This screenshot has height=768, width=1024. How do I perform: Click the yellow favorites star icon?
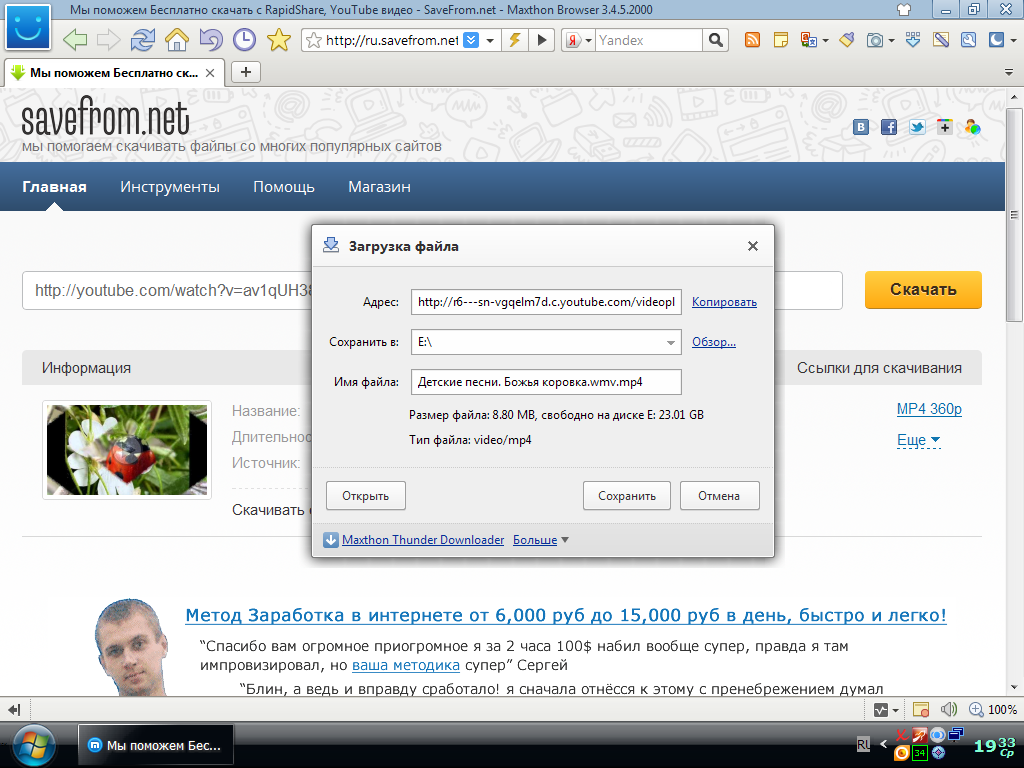[x=279, y=41]
